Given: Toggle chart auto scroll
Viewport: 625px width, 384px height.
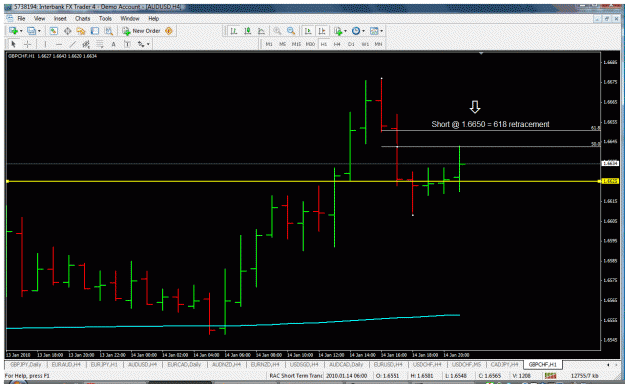Looking at the screenshot, I should (308, 31).
